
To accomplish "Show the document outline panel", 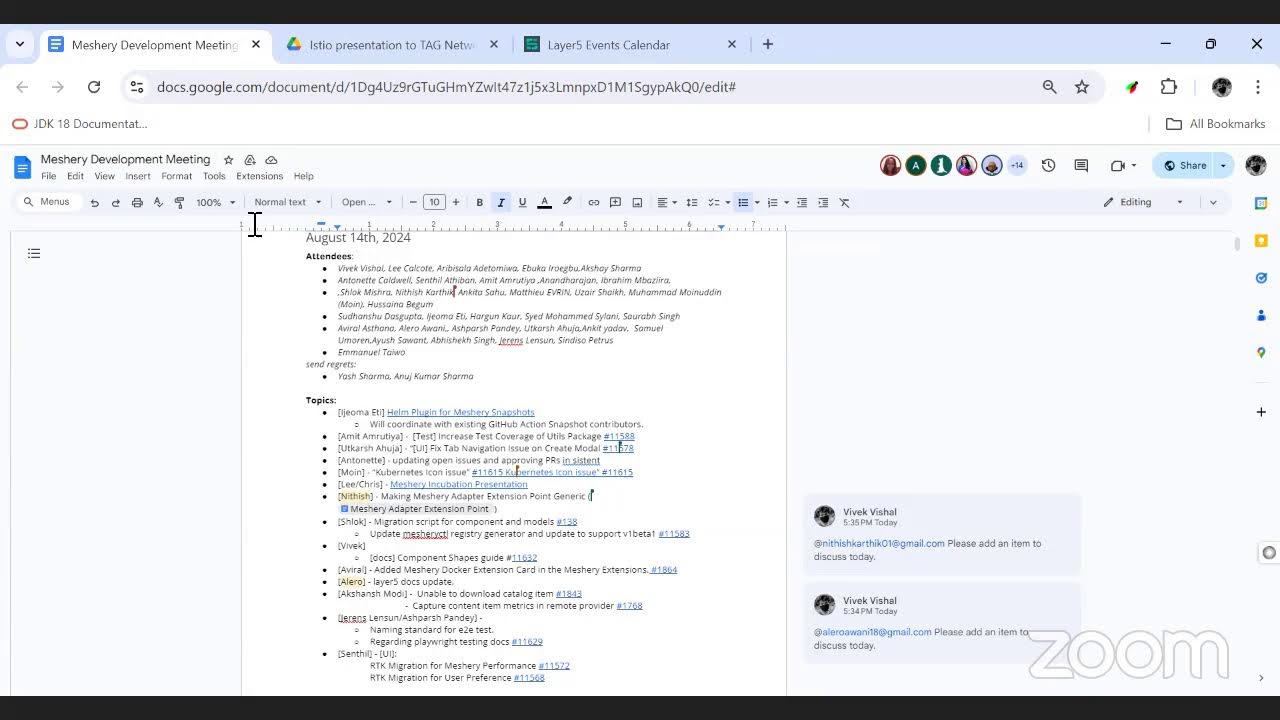I will [x=34, y=253].
